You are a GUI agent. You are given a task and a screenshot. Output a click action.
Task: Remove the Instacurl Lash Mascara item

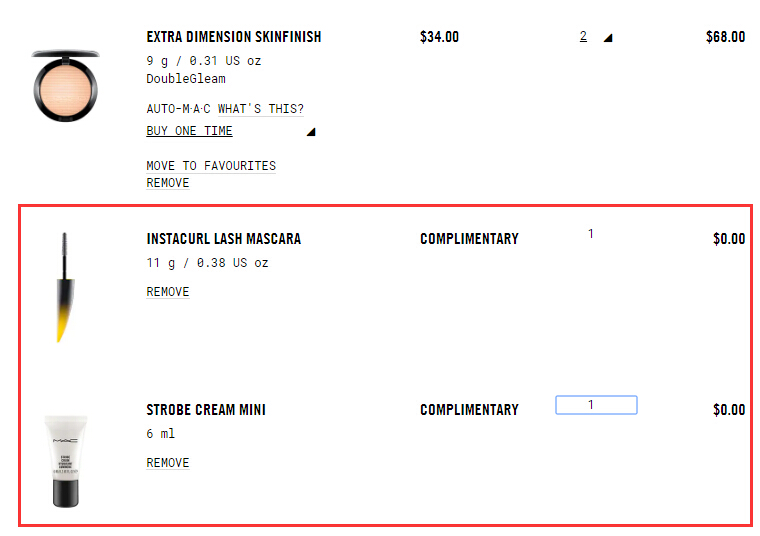click(167, 292)
